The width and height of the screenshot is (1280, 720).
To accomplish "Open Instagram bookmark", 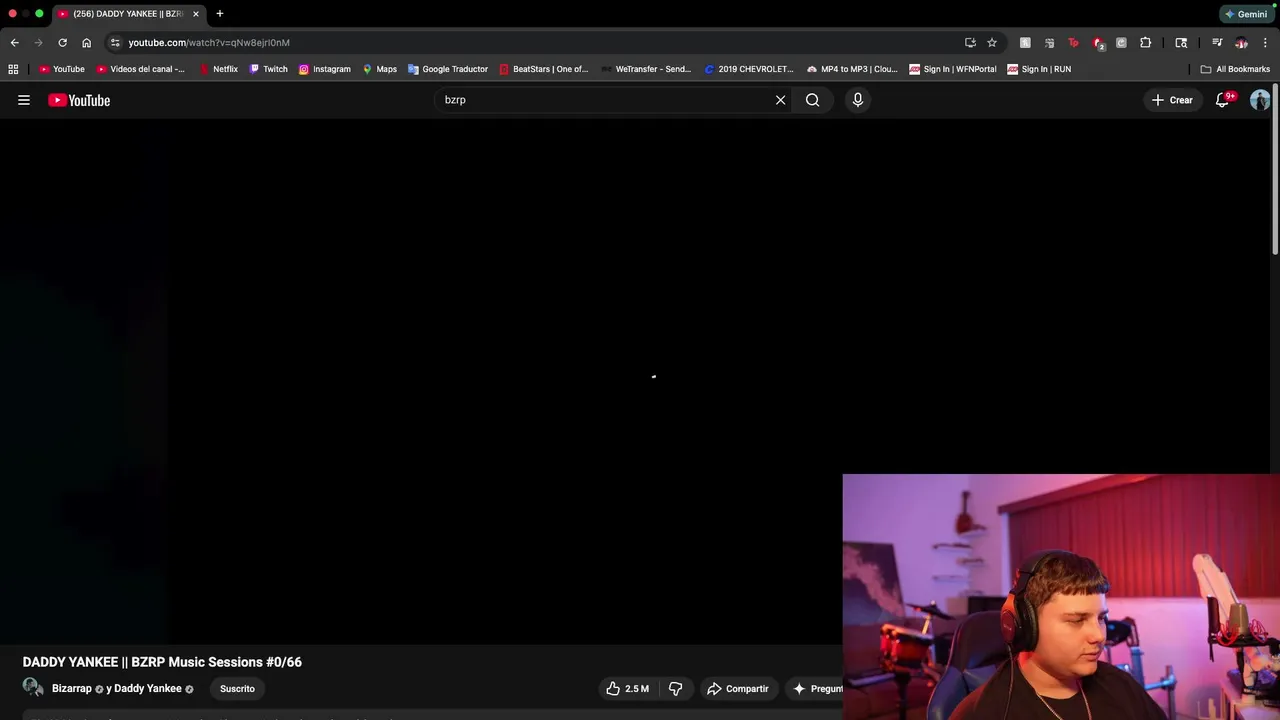I will [325, 69].
